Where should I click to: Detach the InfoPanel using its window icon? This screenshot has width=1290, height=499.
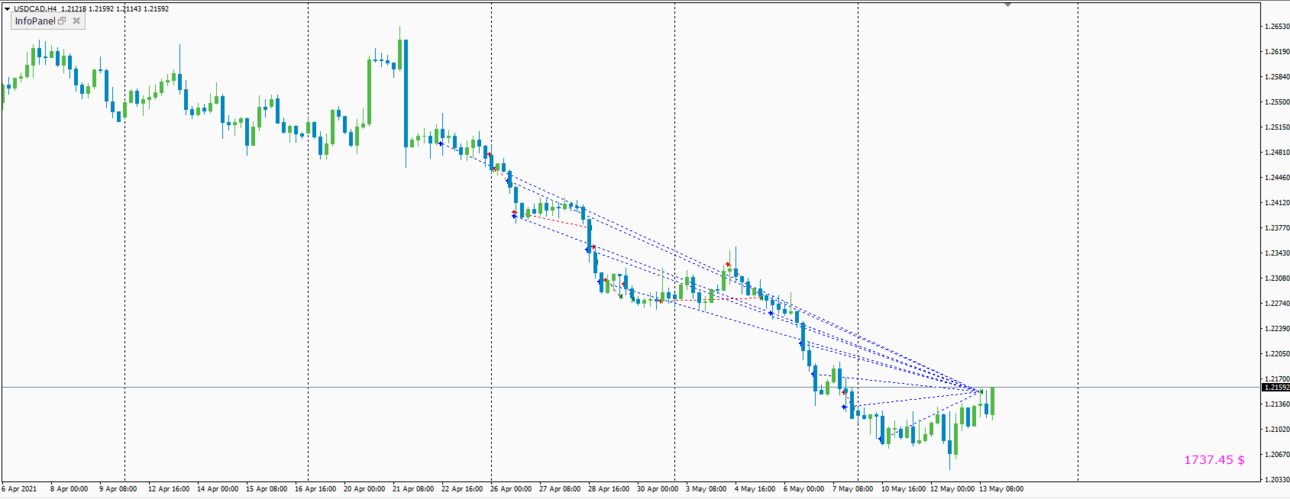coord(62,21)
